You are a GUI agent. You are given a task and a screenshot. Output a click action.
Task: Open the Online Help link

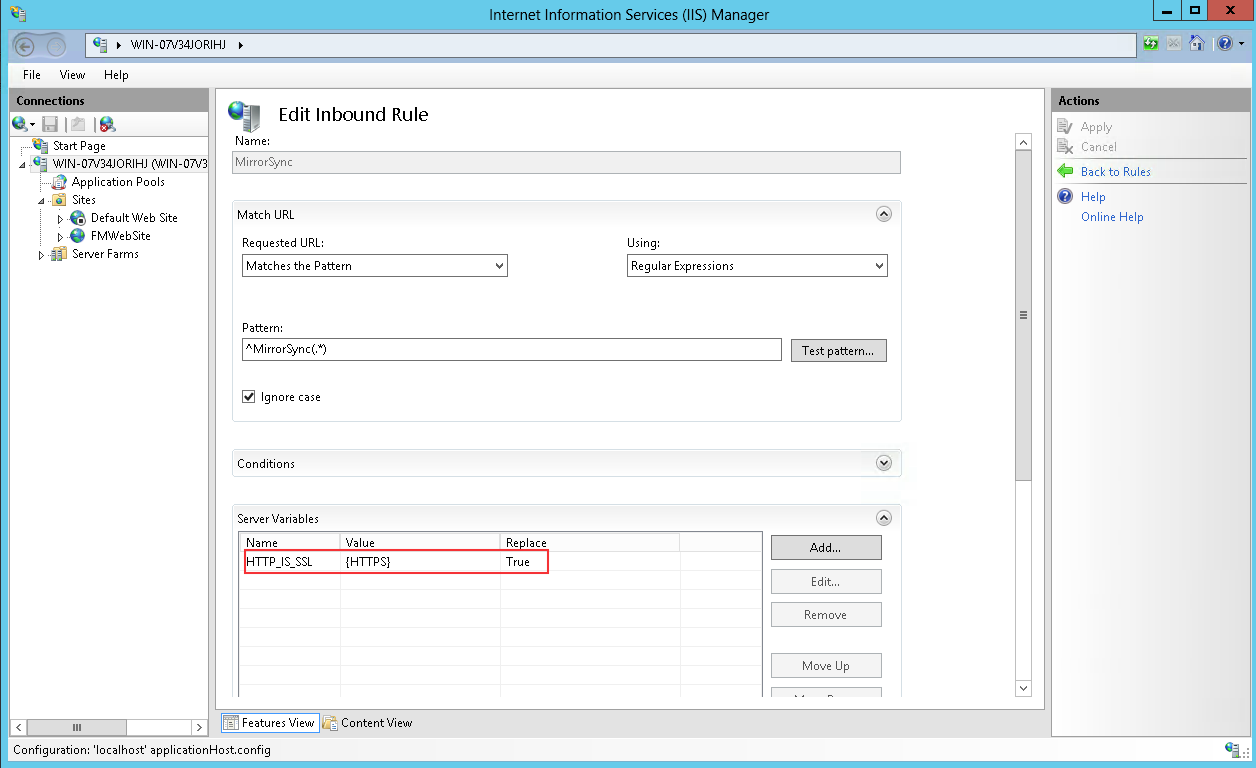click(x=1112, y=217)
